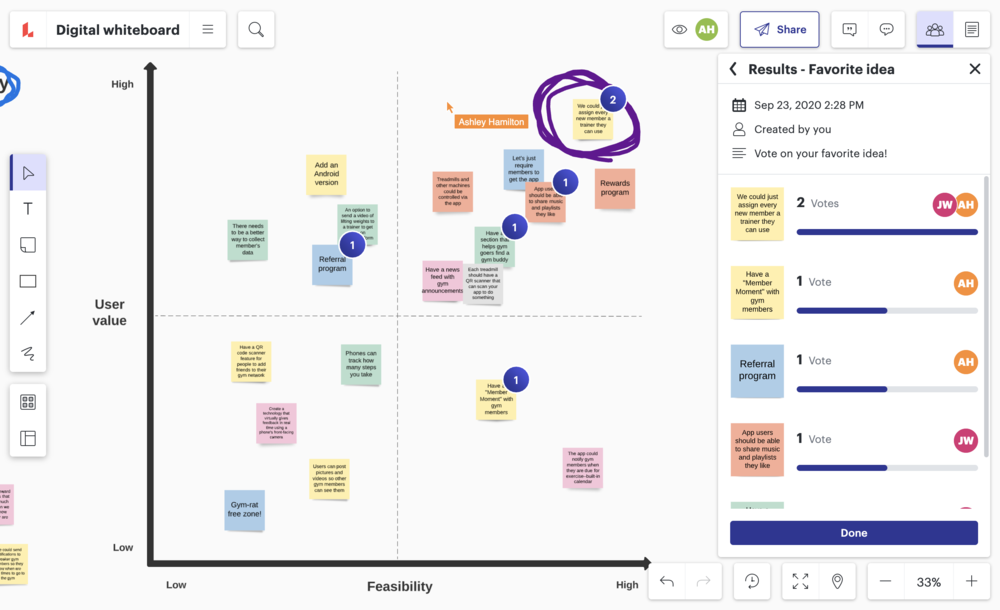
Task: Select the rectangle shape tool
Action: (28, 282)
